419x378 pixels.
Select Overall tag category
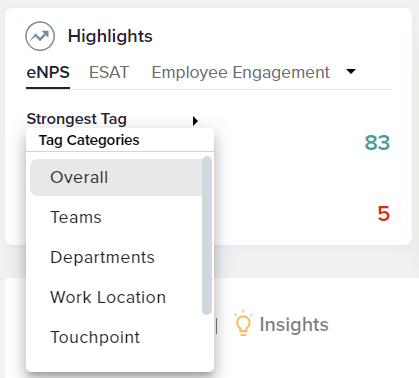[x=116, y=177]
